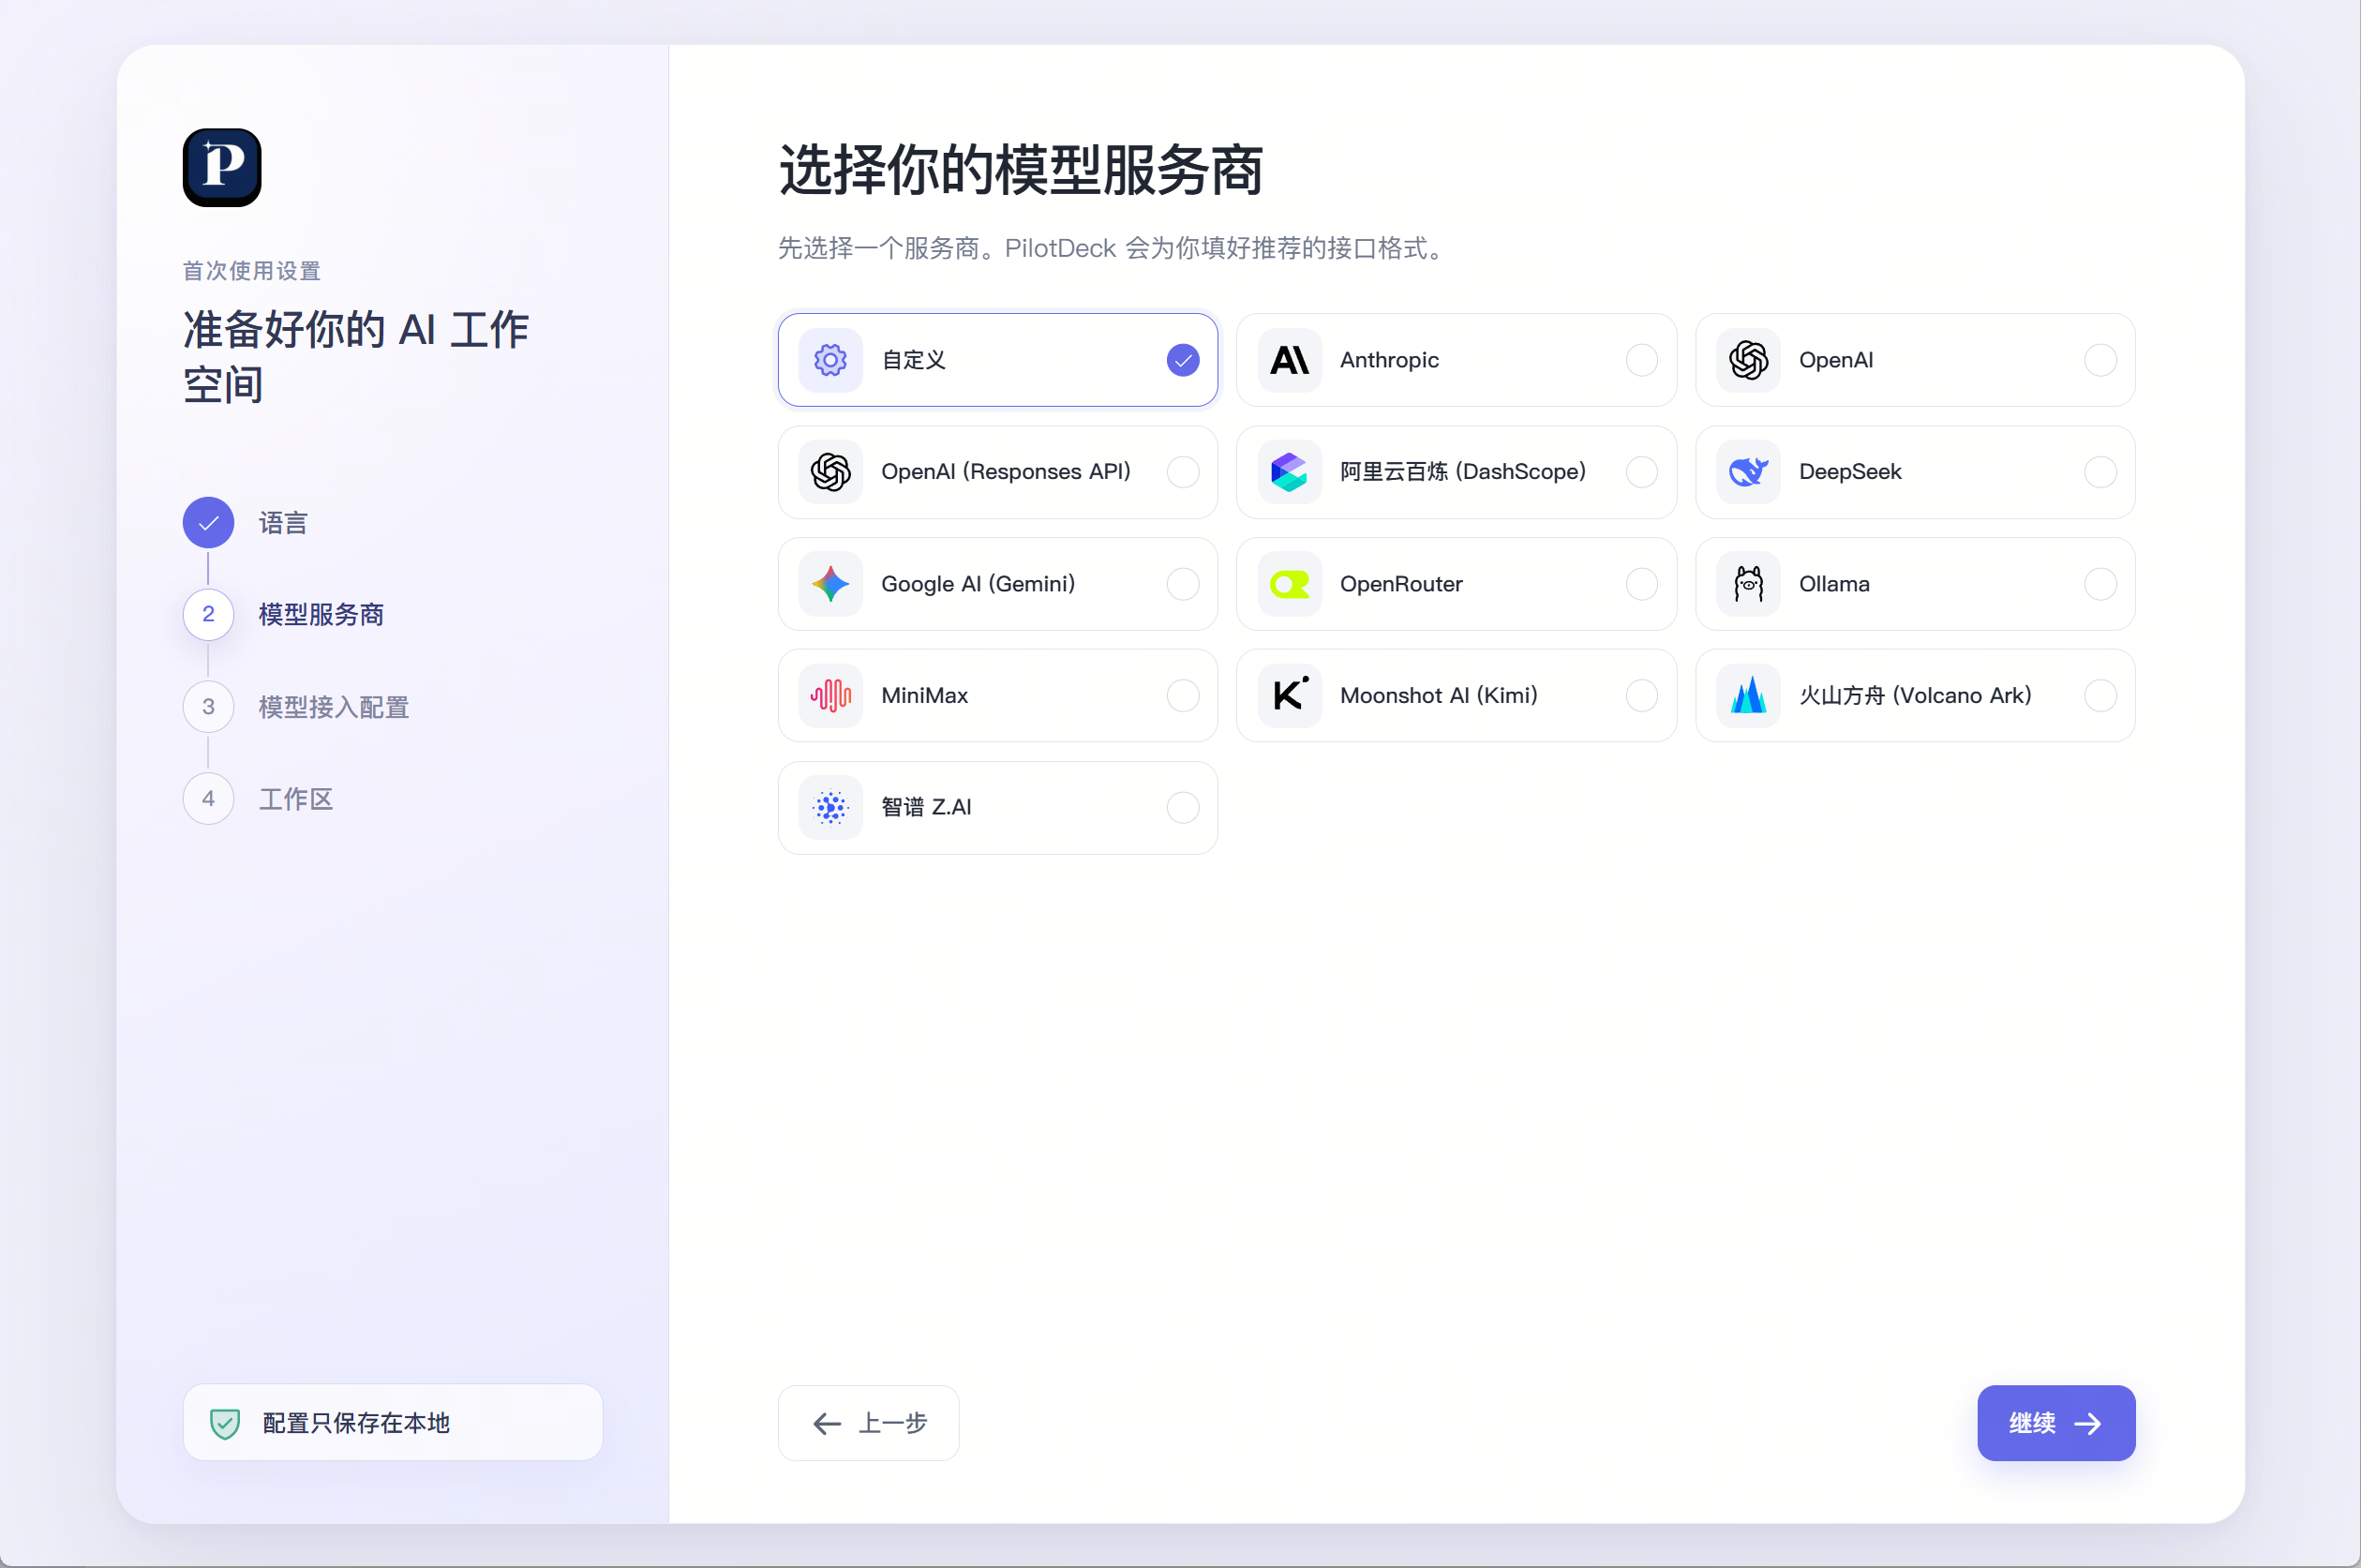Viewport: 2361px width, 1568px height.
Task: Click the Google Gemini star icon
Action: tap(830, 584)
